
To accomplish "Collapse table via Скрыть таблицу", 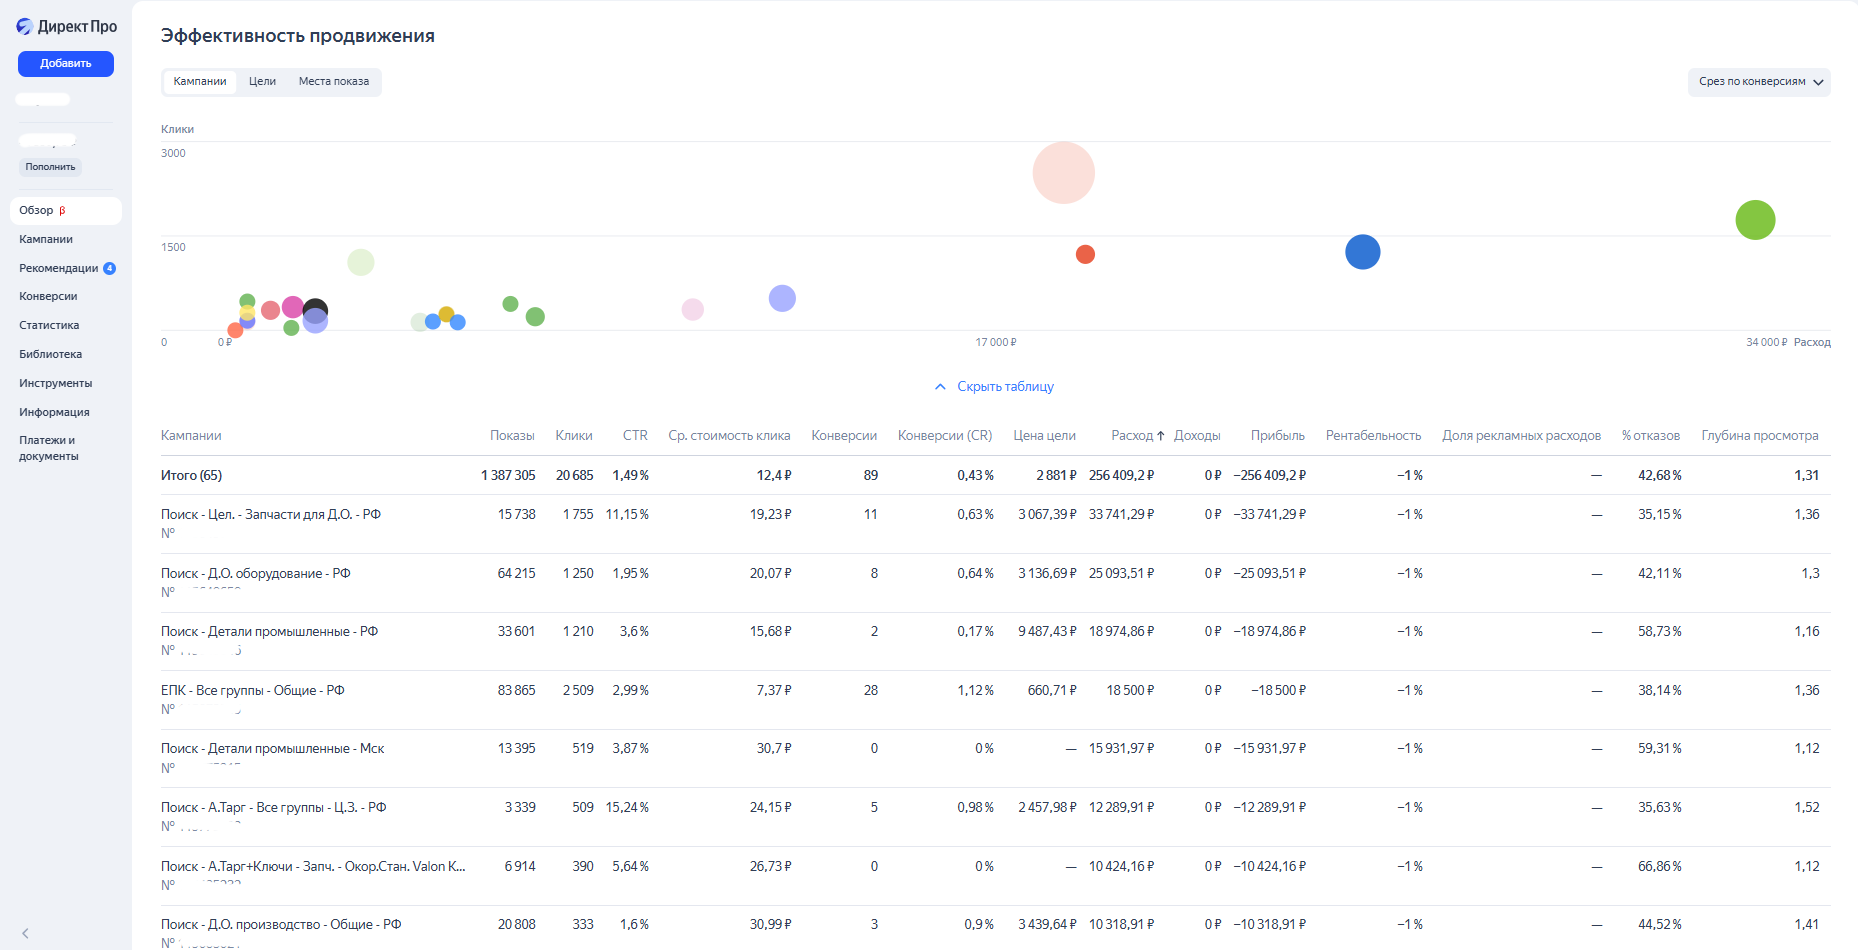I will tap(1005, 387).
